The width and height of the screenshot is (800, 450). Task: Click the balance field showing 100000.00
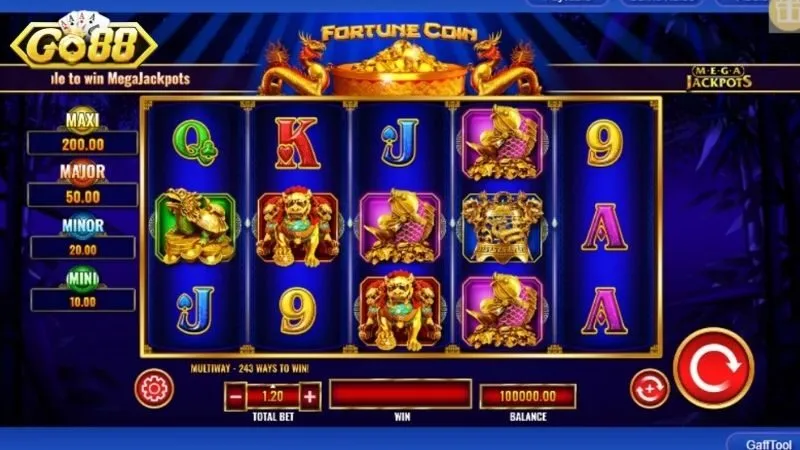coord(528,396)
